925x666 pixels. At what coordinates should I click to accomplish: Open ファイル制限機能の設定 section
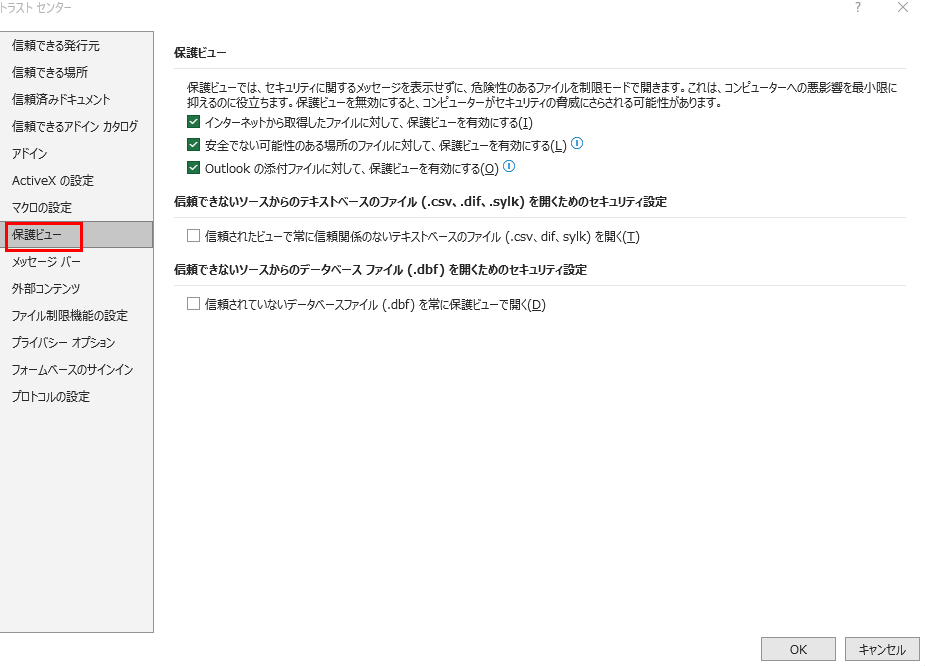[x=70, y=315]
